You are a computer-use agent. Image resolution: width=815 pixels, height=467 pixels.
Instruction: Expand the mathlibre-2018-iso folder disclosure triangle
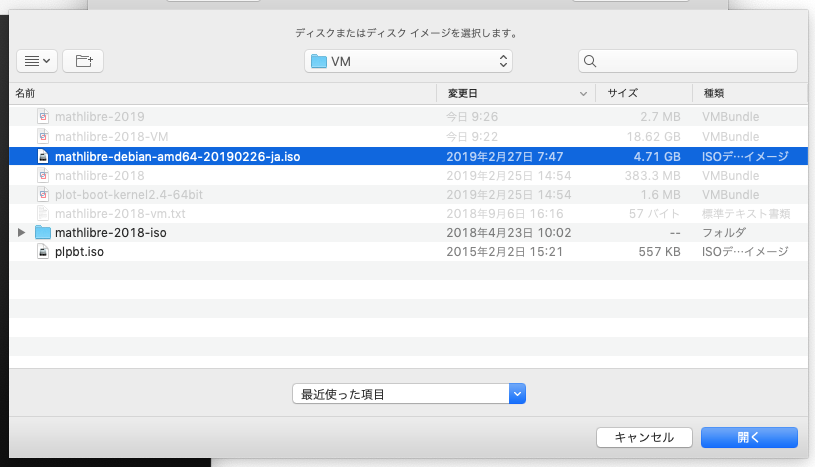point(22,233)
